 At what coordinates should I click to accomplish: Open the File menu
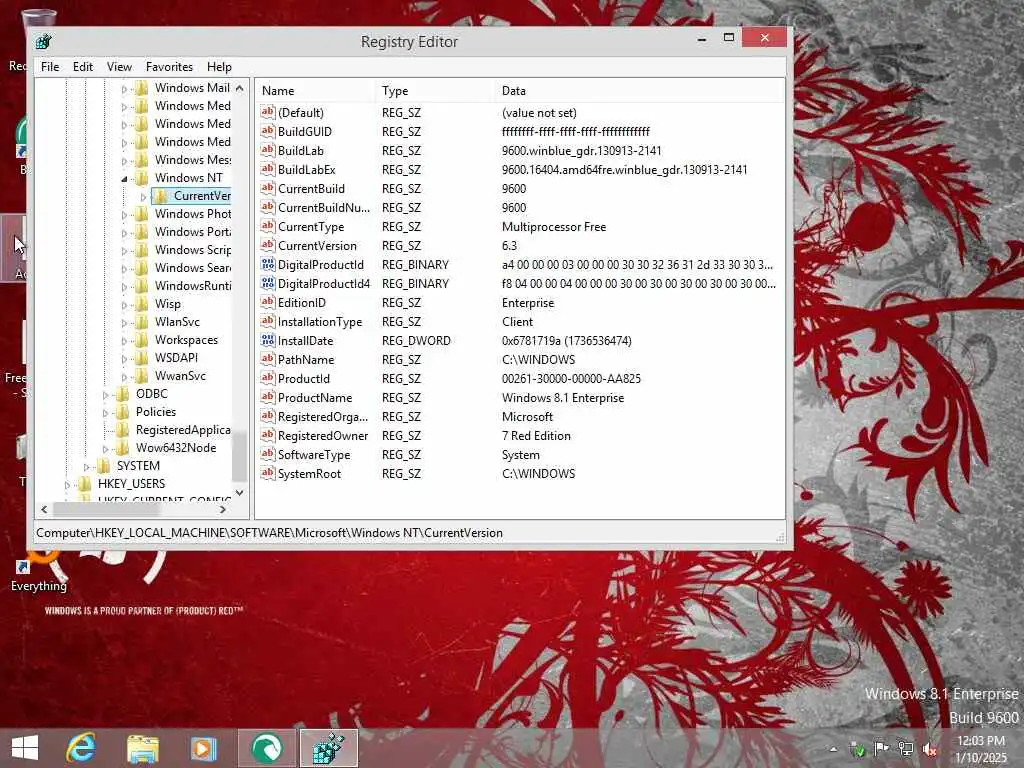(50, 67)
